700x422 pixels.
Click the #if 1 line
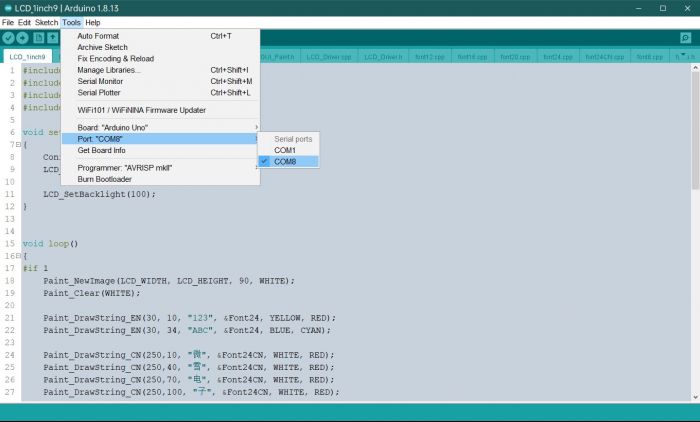pyautogui.click(x=35, y=268)
